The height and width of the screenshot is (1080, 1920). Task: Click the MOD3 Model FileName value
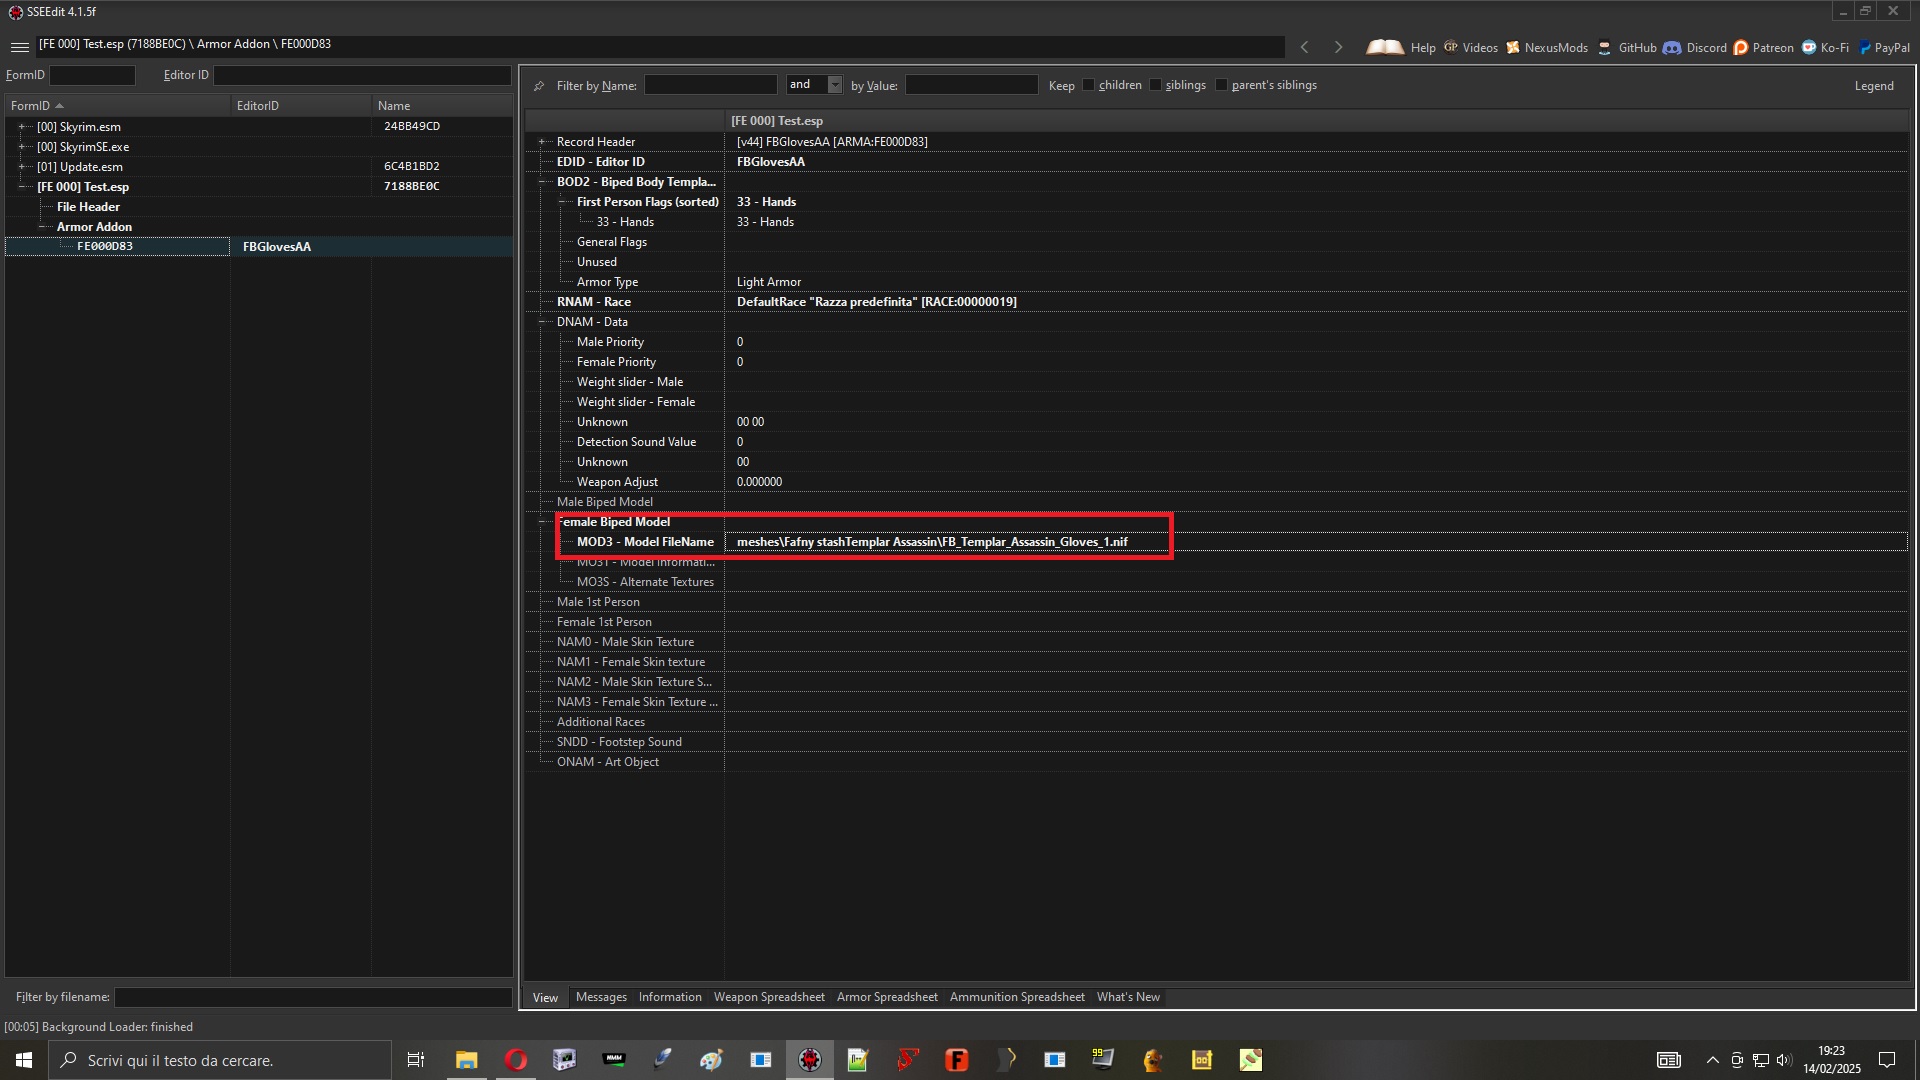932,542
